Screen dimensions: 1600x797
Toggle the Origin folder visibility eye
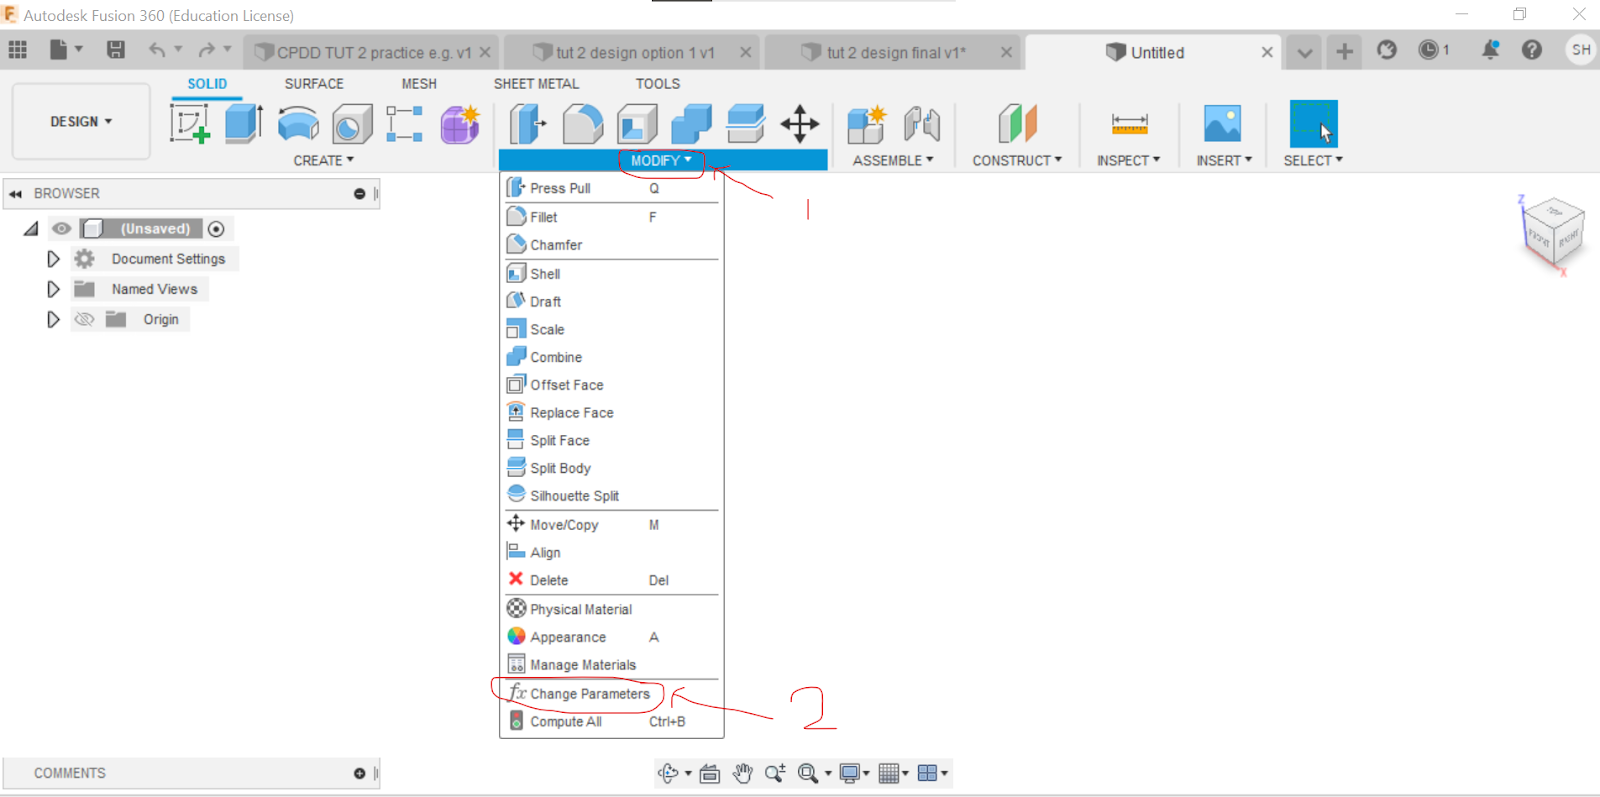(x=85, y=319)
